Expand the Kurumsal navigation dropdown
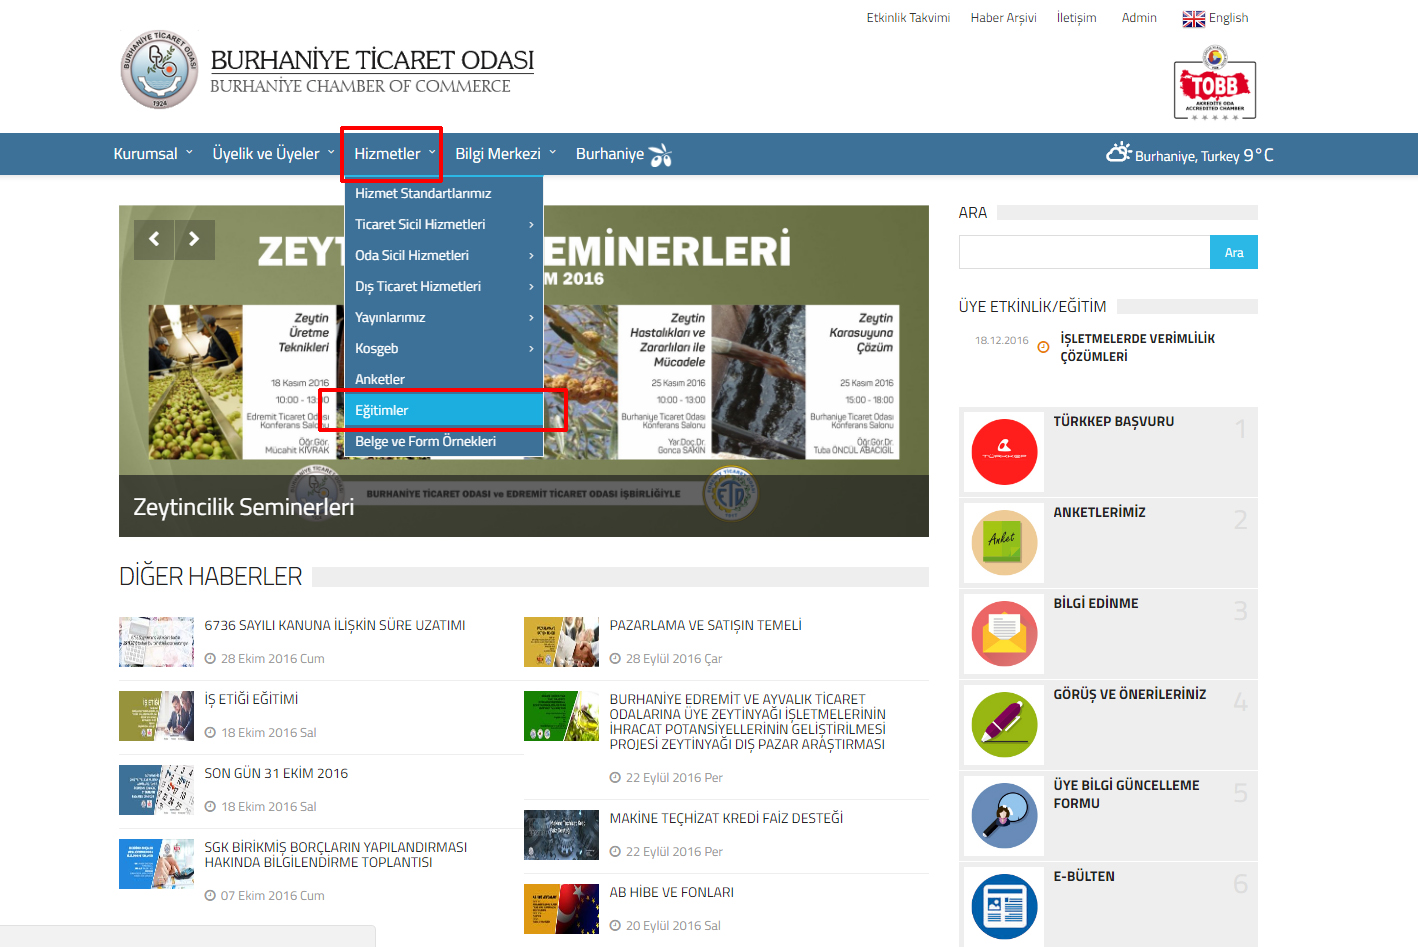Image resolution: width=1418 pixels, height=947 pixels. coord(153,154)
